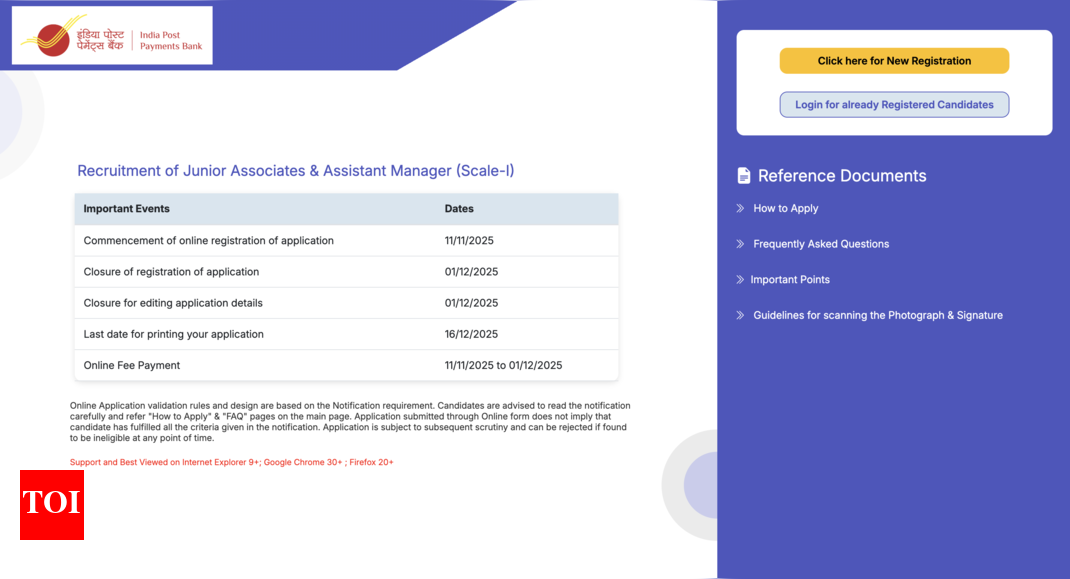
Task: Click the TOI logo watermark
Action: tap(51, 505)
